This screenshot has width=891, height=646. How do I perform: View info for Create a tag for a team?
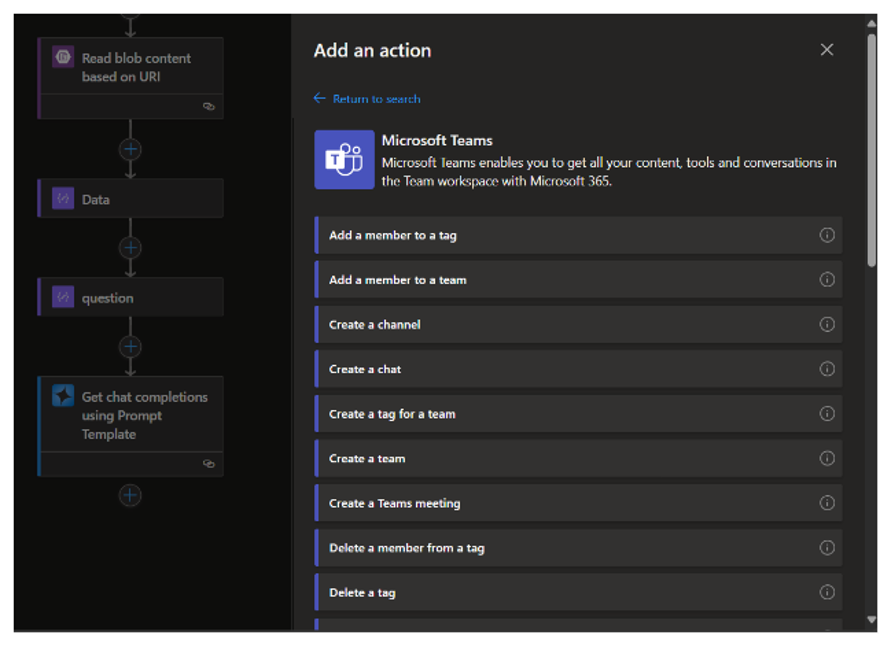point(827,414)
